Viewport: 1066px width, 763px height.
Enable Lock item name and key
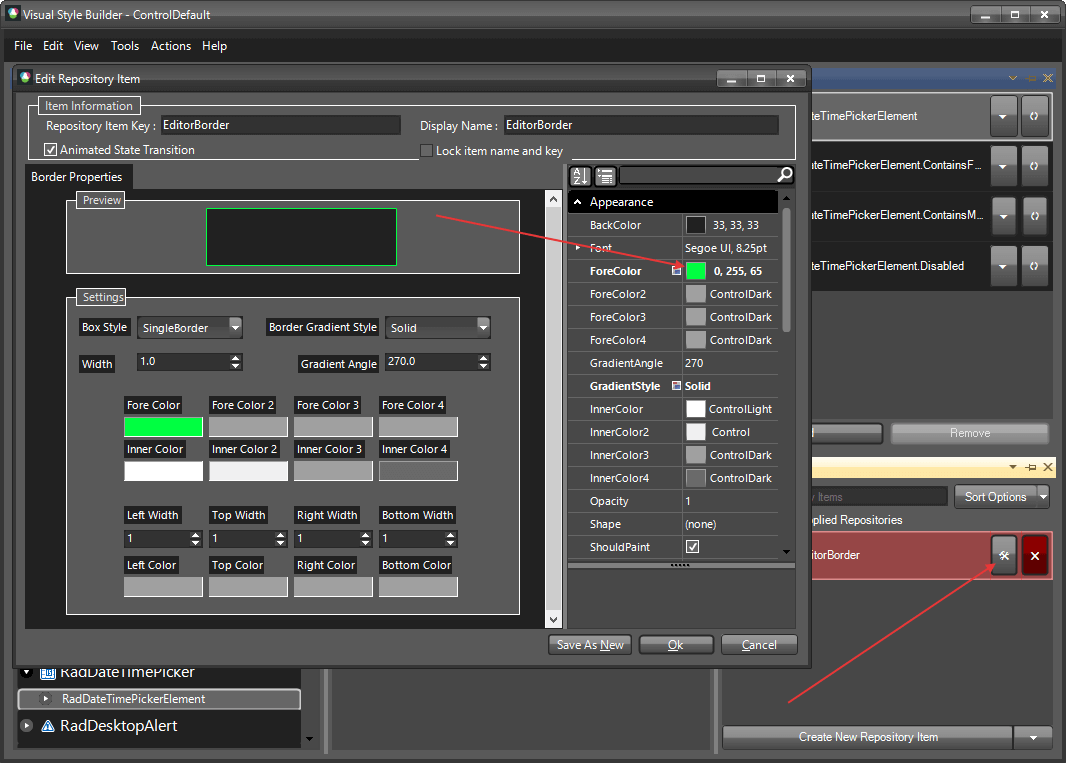click(427, 149)
